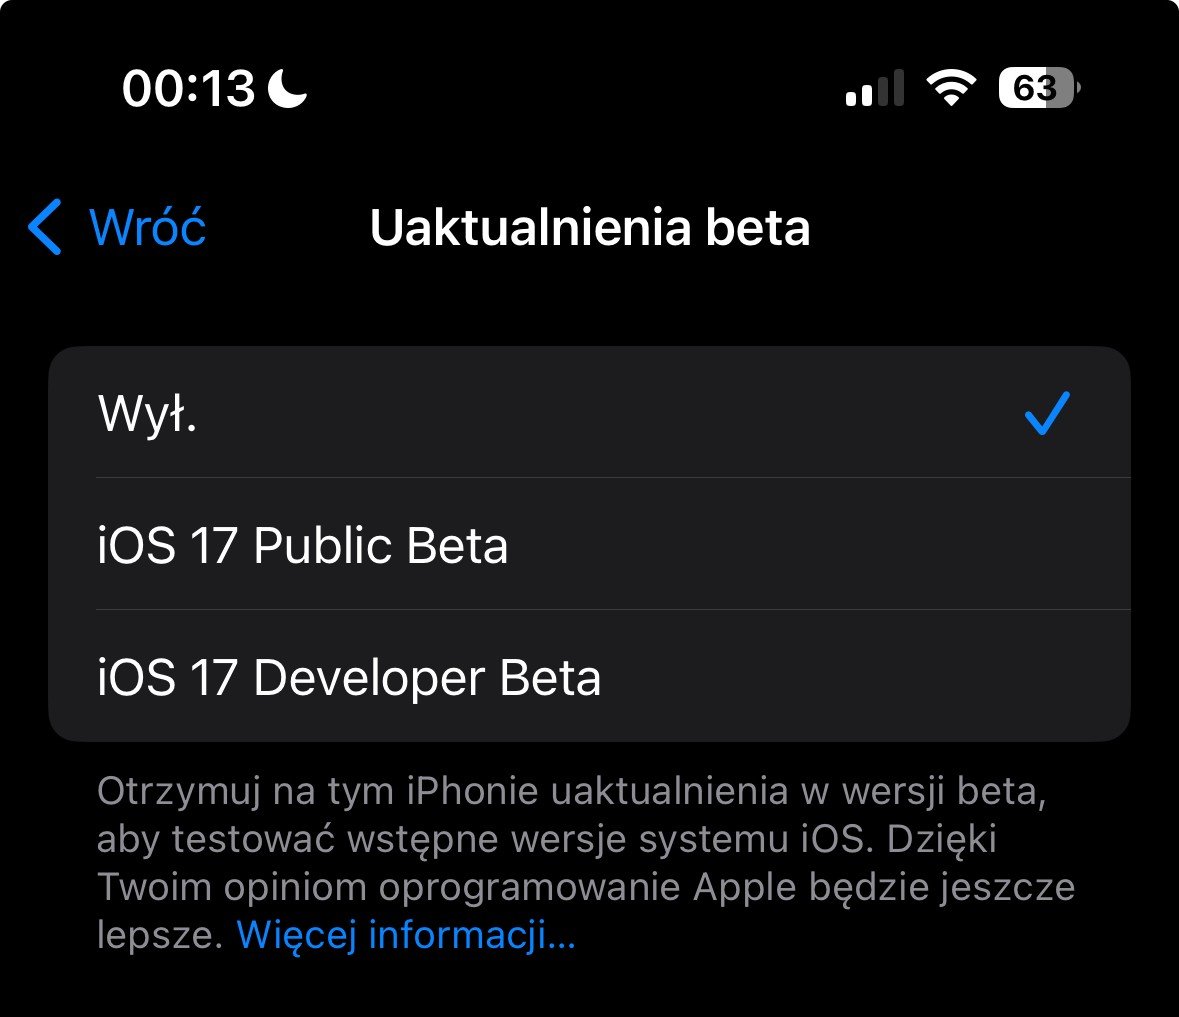Viewport: 1179px width, 1017px height.
Task: Tap the blue back chevron arrow
Action: [x=44, y=227]
